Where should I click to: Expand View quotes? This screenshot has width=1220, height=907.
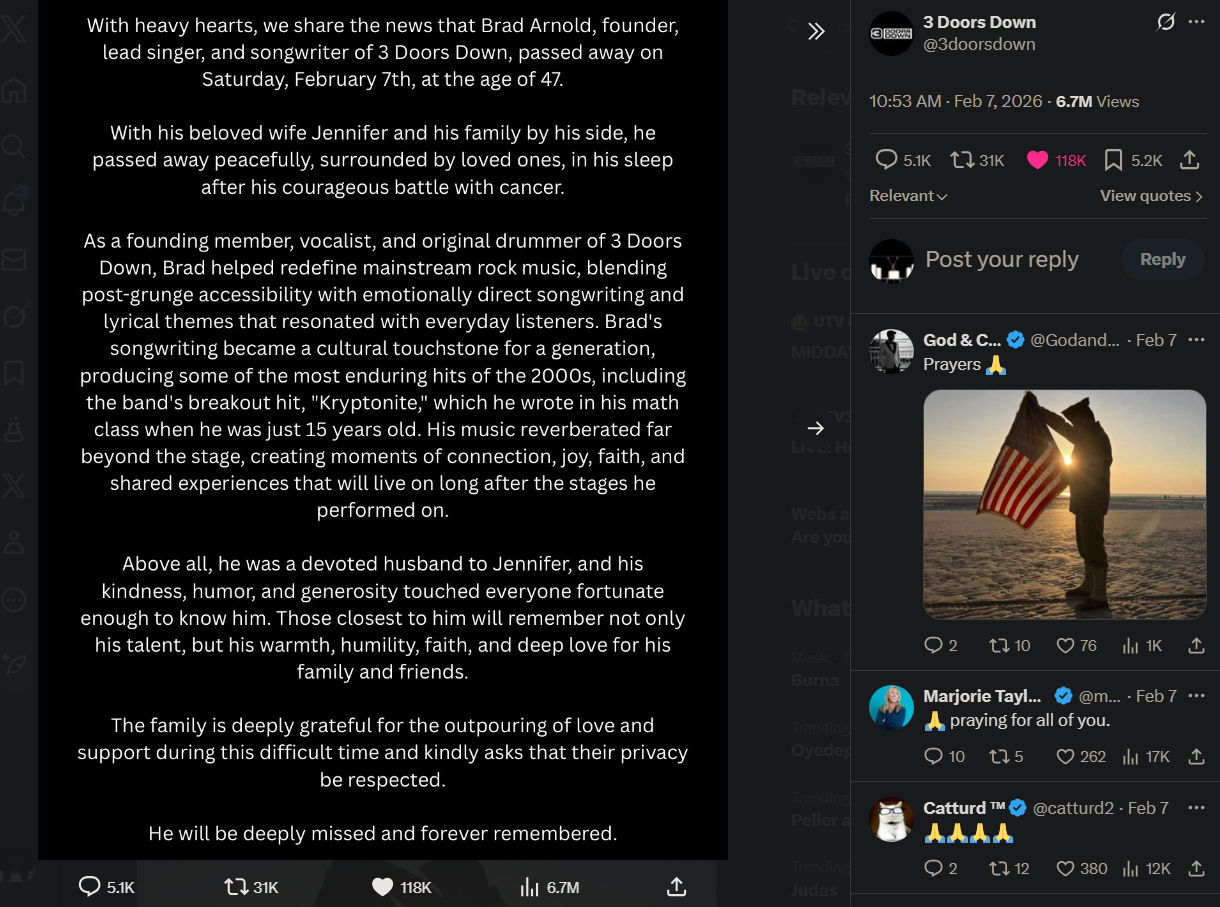(1151, 196)
